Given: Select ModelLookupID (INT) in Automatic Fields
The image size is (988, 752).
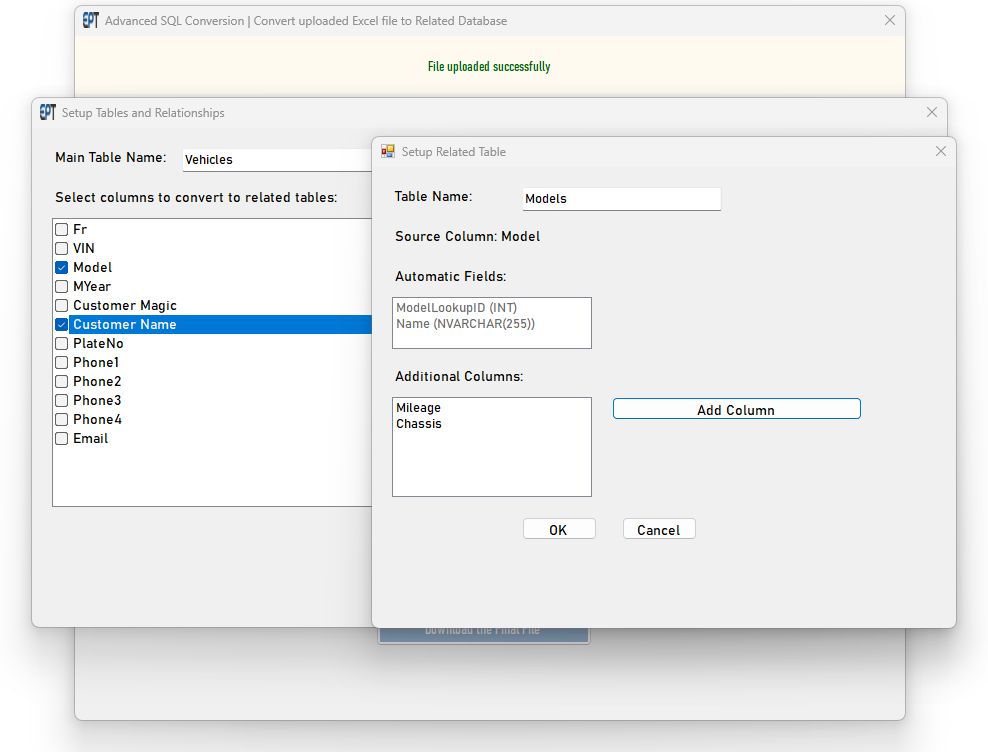Looking at the screenshot, I should 456,308.
